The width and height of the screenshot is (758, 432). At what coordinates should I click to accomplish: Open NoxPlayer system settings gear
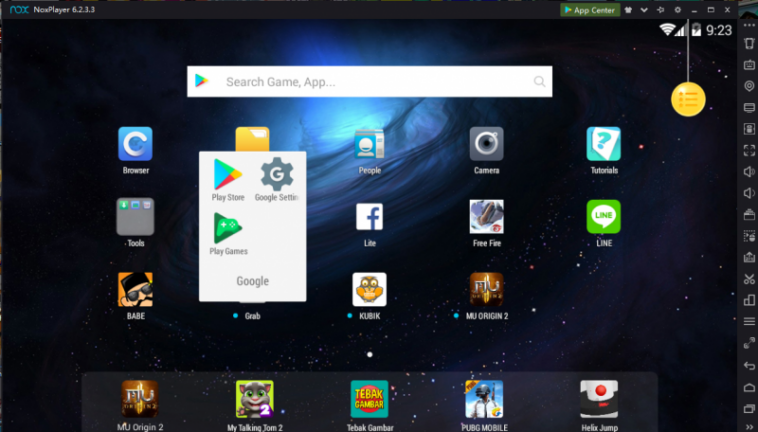(677, 10)
